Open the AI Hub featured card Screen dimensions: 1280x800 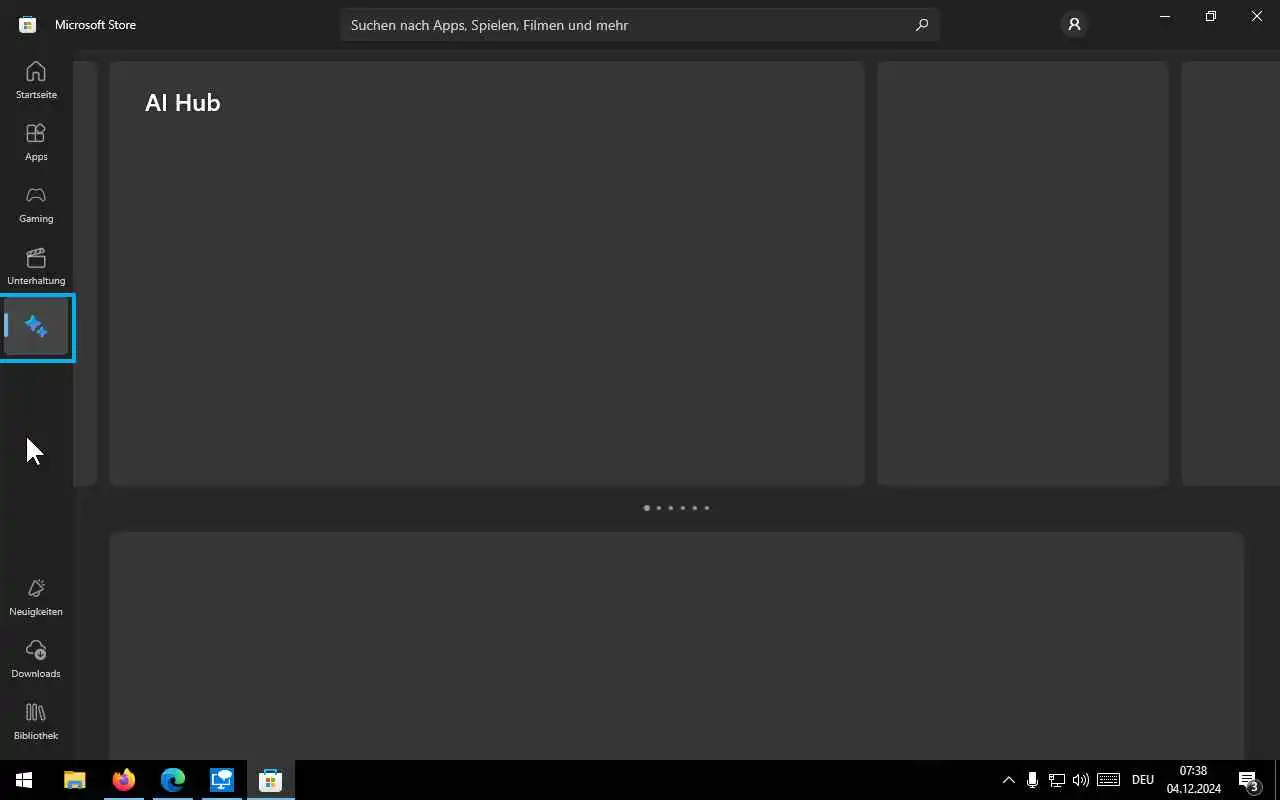487,273
